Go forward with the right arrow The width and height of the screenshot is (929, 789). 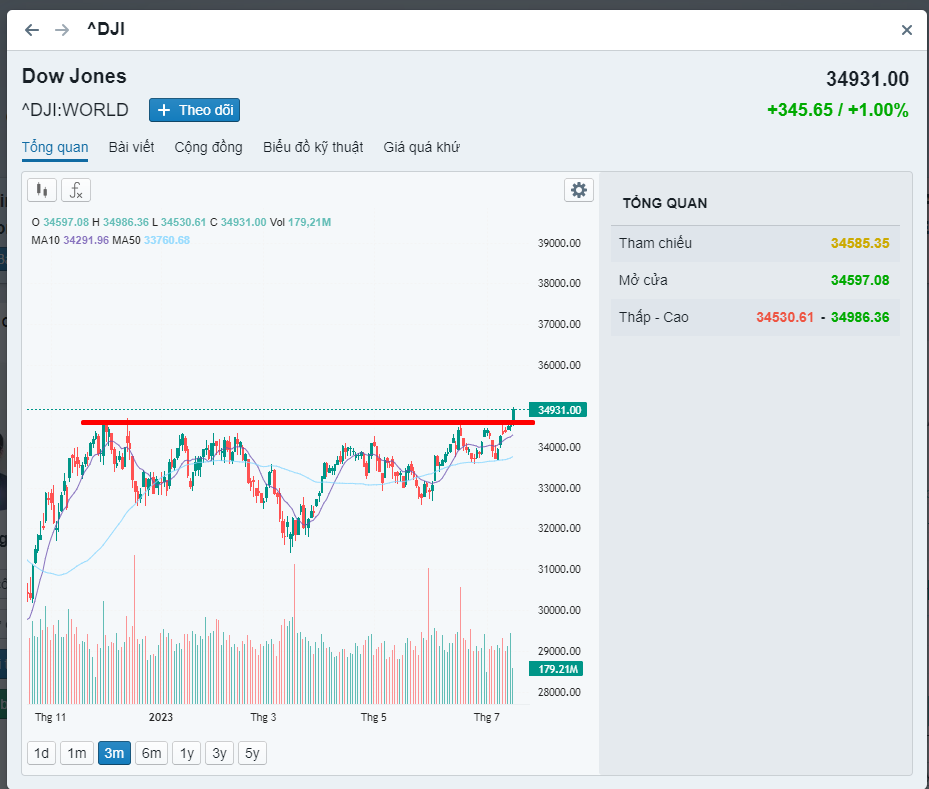pos(62,30)
